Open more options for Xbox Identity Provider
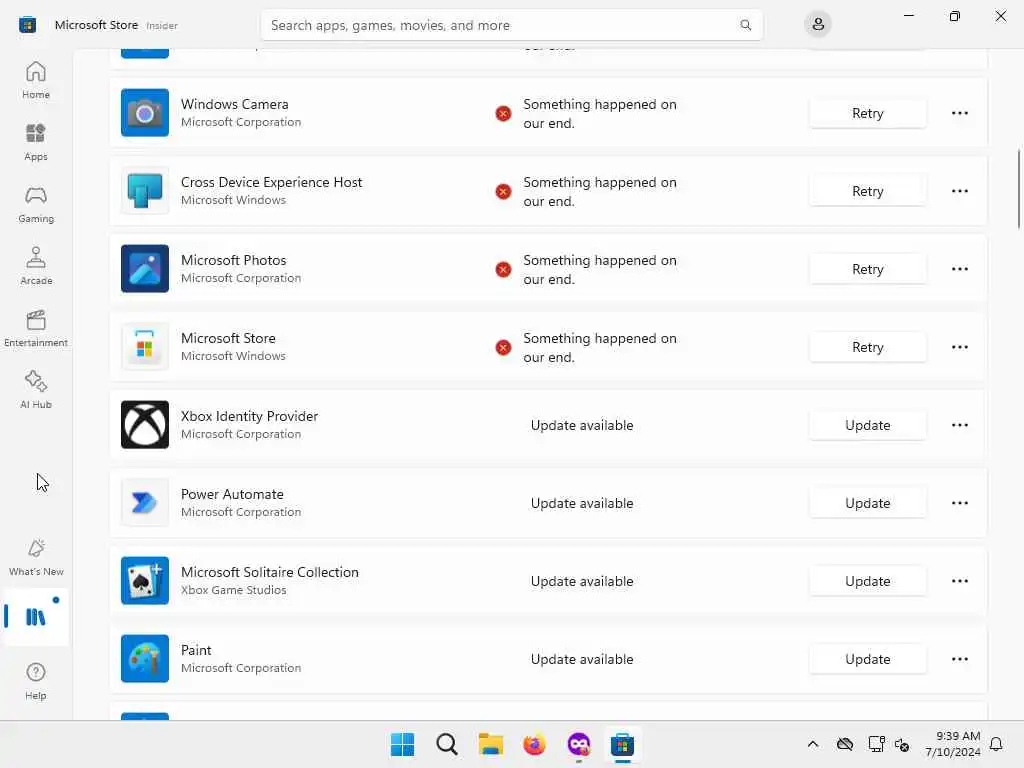The image size is (1024, 768). pos(959,425)
